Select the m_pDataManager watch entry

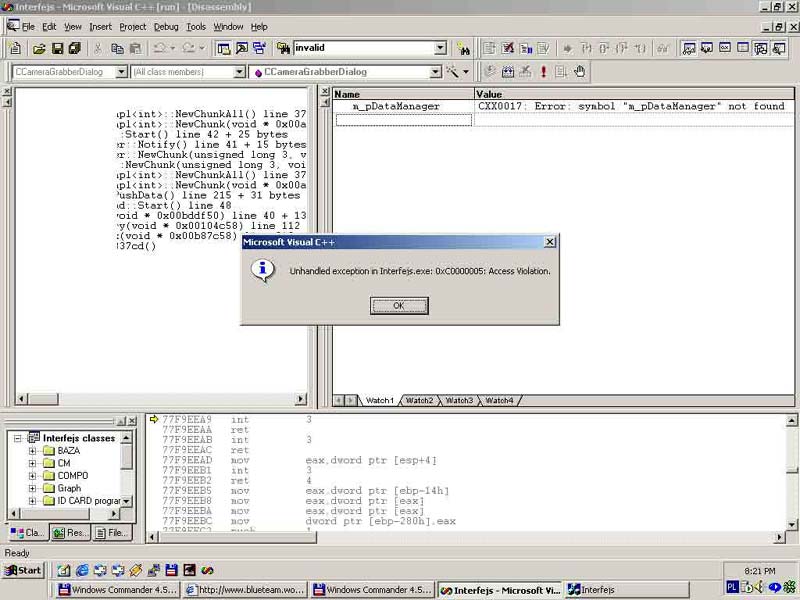[x=396, y=107]
